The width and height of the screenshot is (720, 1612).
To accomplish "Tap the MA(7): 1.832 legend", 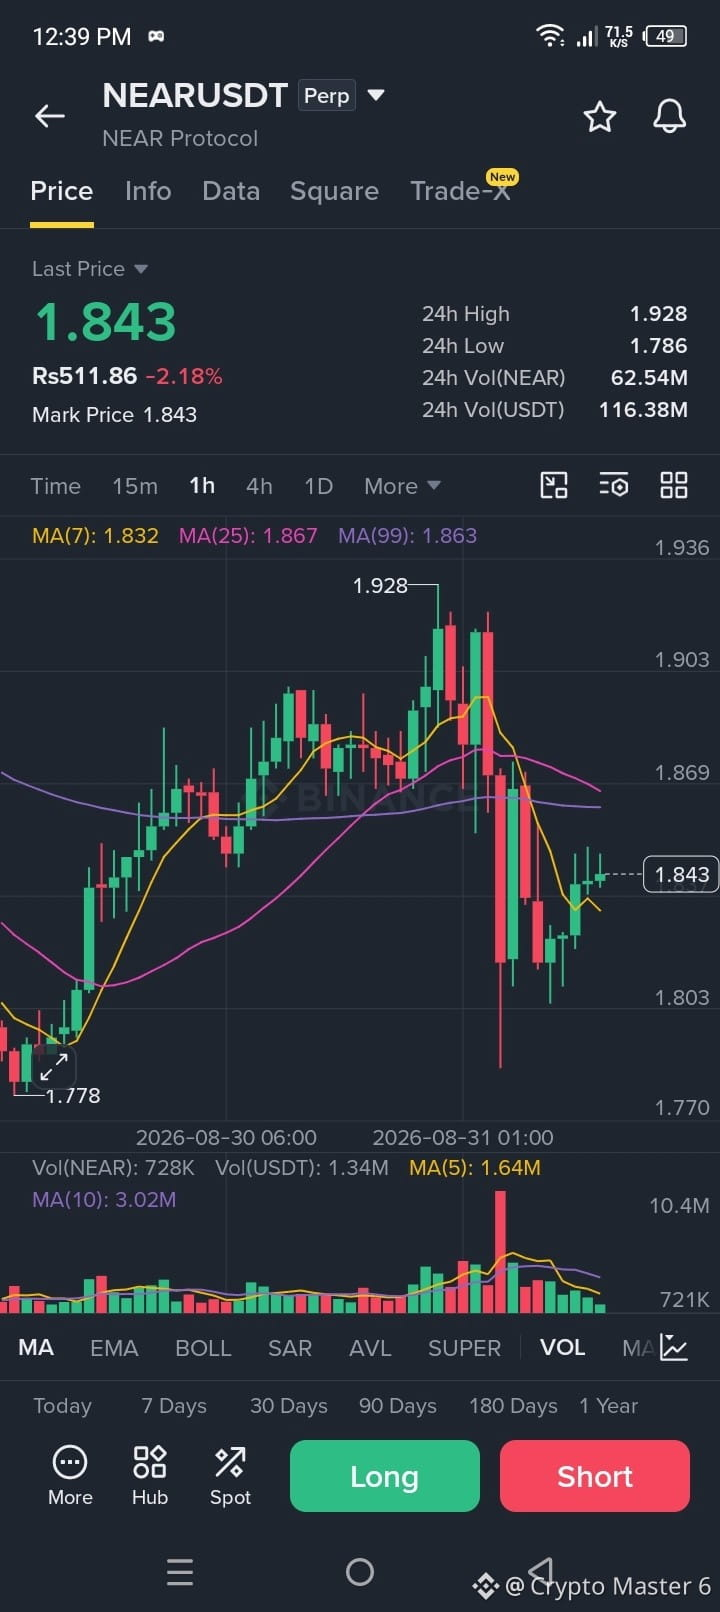I will 95,535.
